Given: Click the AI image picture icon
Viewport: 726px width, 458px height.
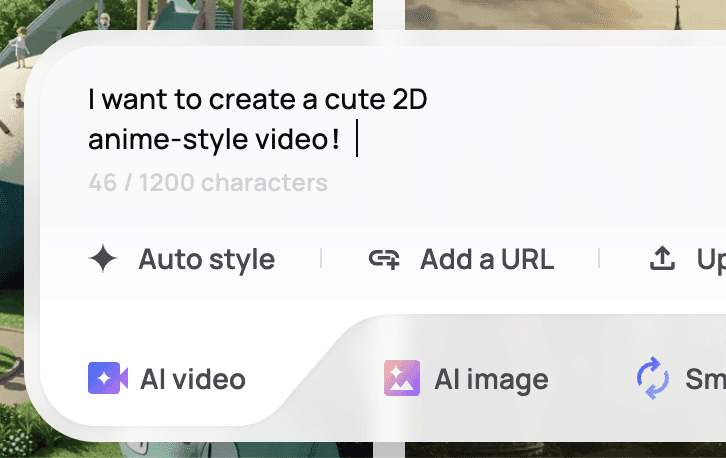Looking at the screenshot, I should click(402, 378).
